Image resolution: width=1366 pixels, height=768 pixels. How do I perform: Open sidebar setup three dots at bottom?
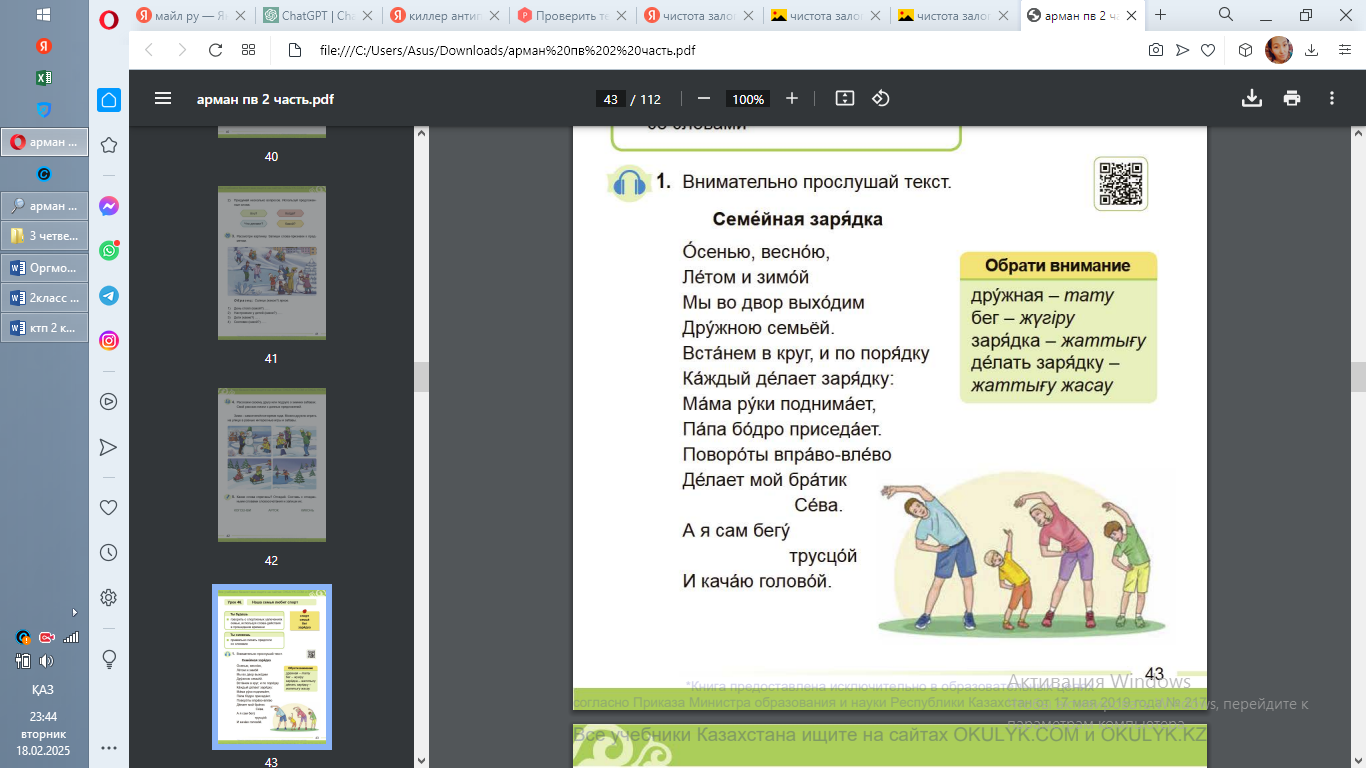109,747
